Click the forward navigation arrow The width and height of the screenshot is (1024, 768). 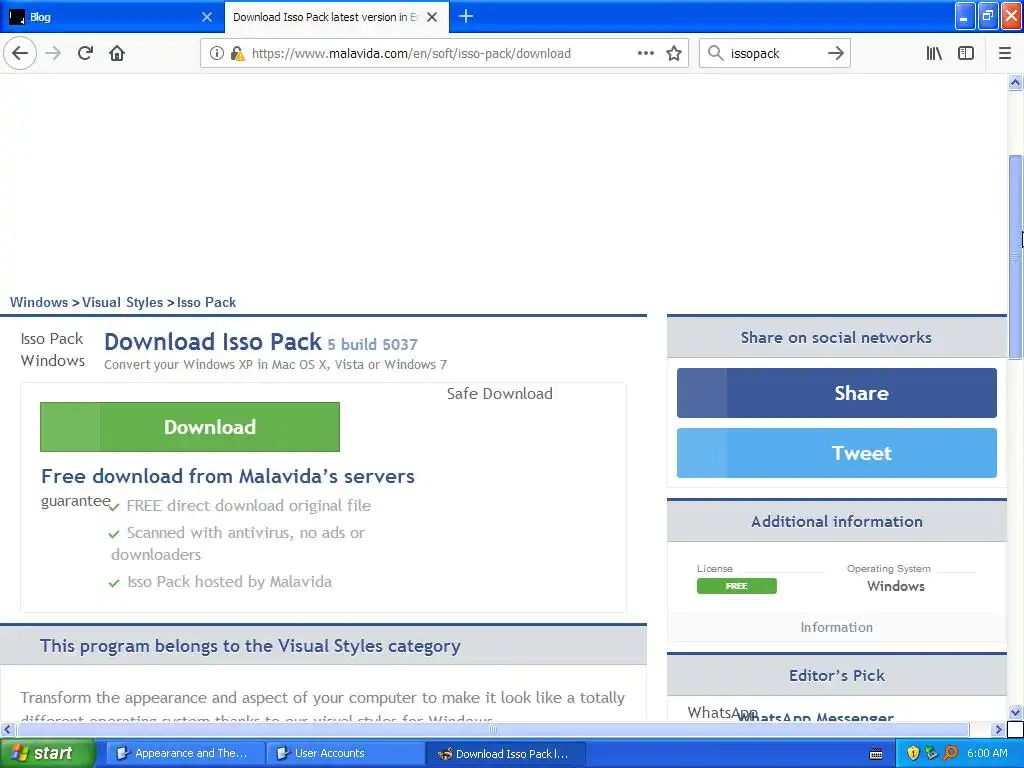53,54
